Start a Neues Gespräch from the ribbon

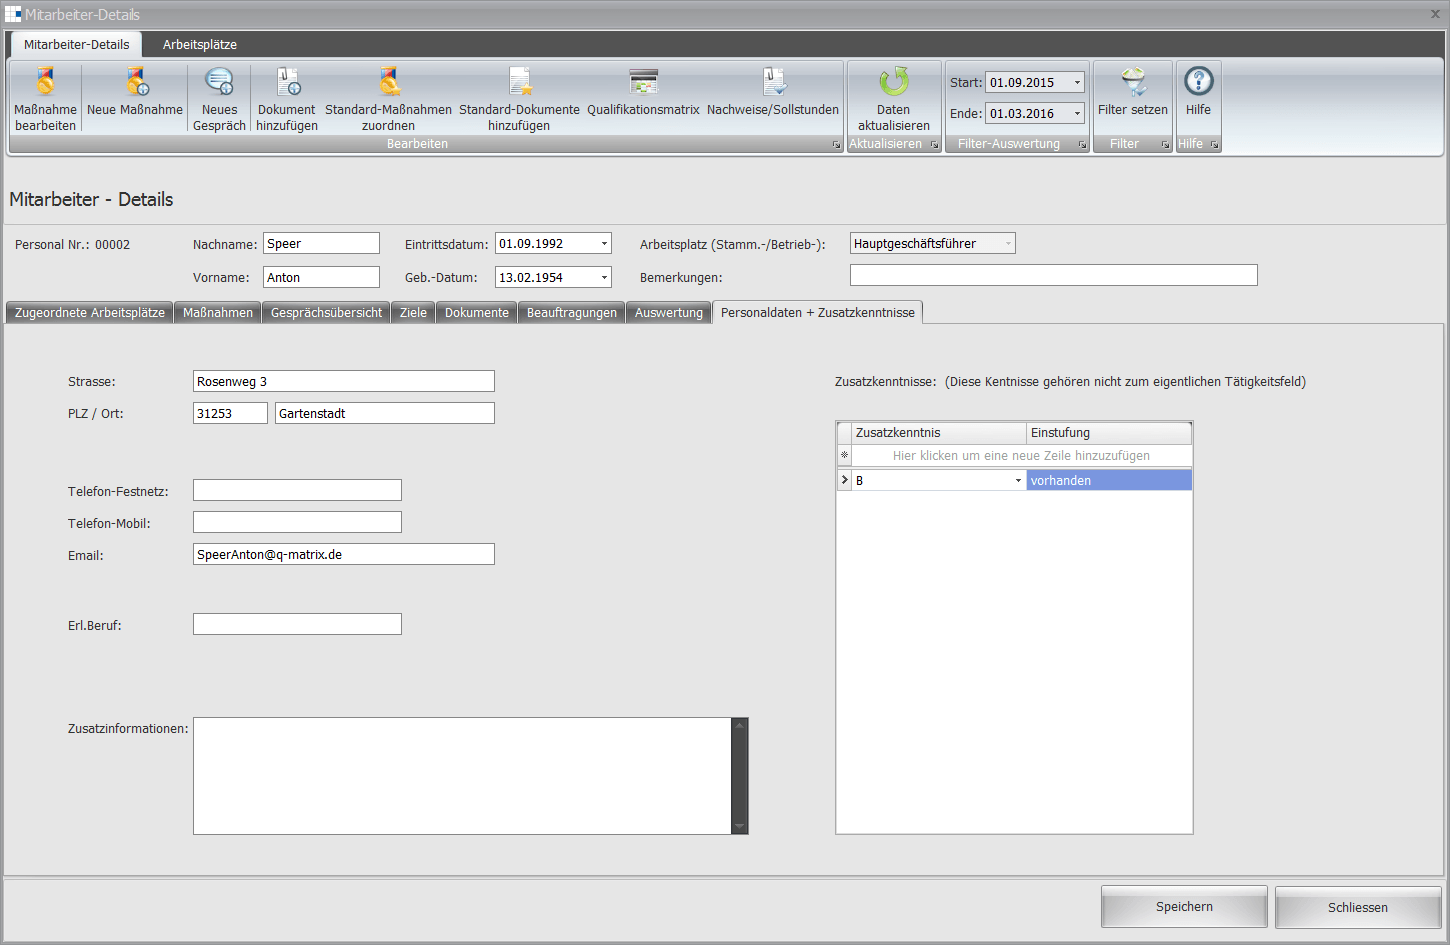[219, 82]
